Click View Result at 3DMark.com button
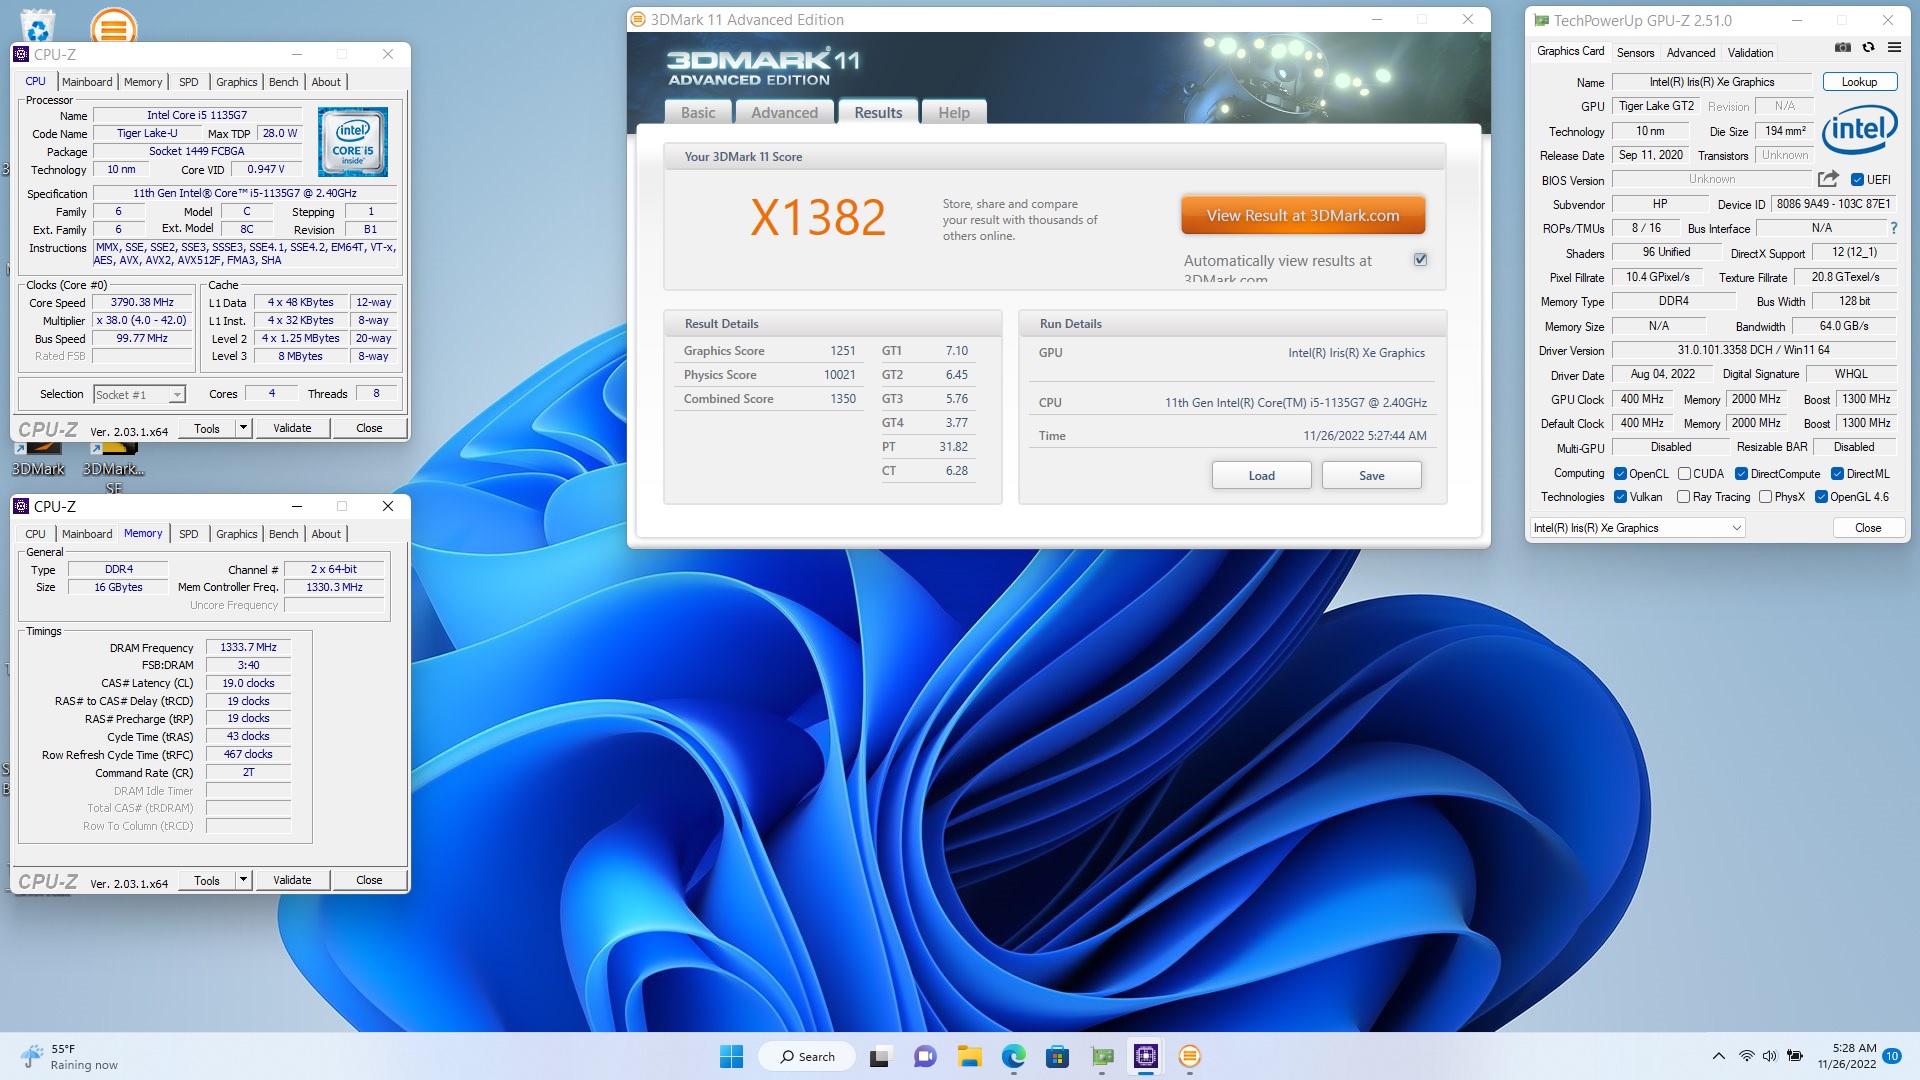 coord(1303,215)
